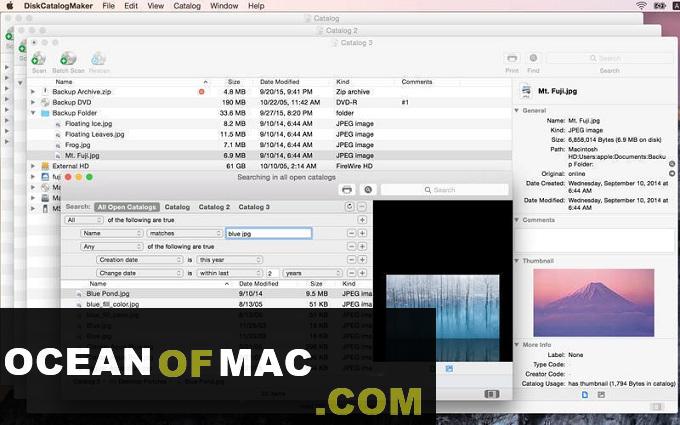Select the All Open Catalogs search scope
Screen dimensions: 680x425
(x=127, y=207)
